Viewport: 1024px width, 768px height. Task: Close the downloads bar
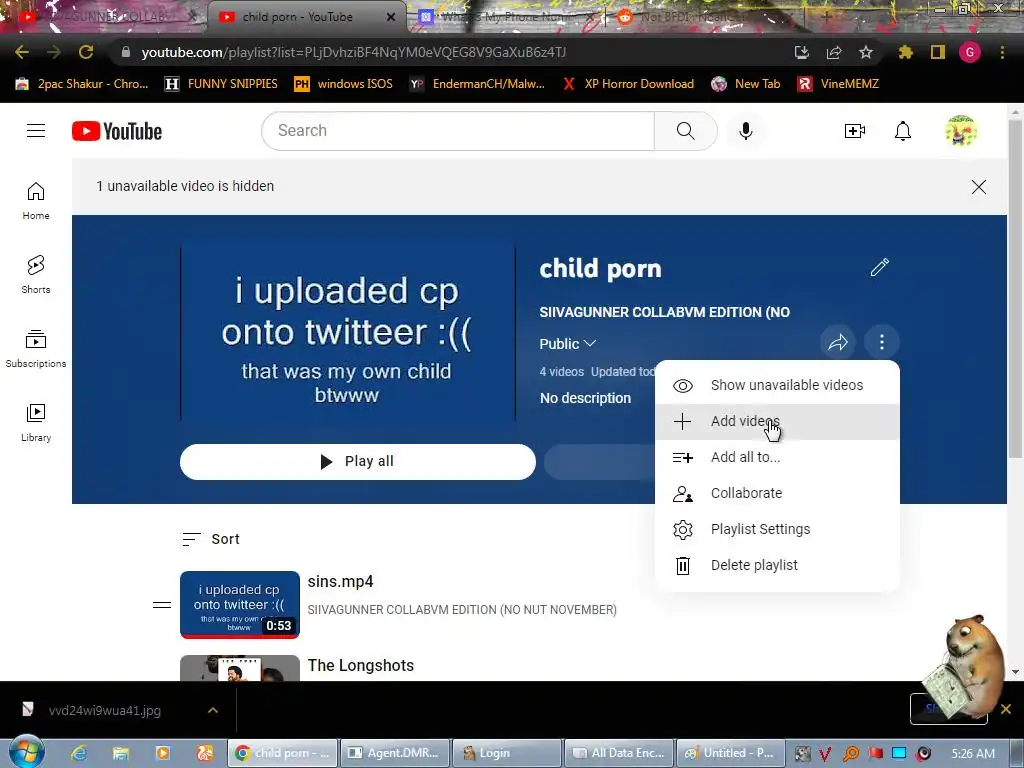pyautogui.click(x=1006, y=709)
